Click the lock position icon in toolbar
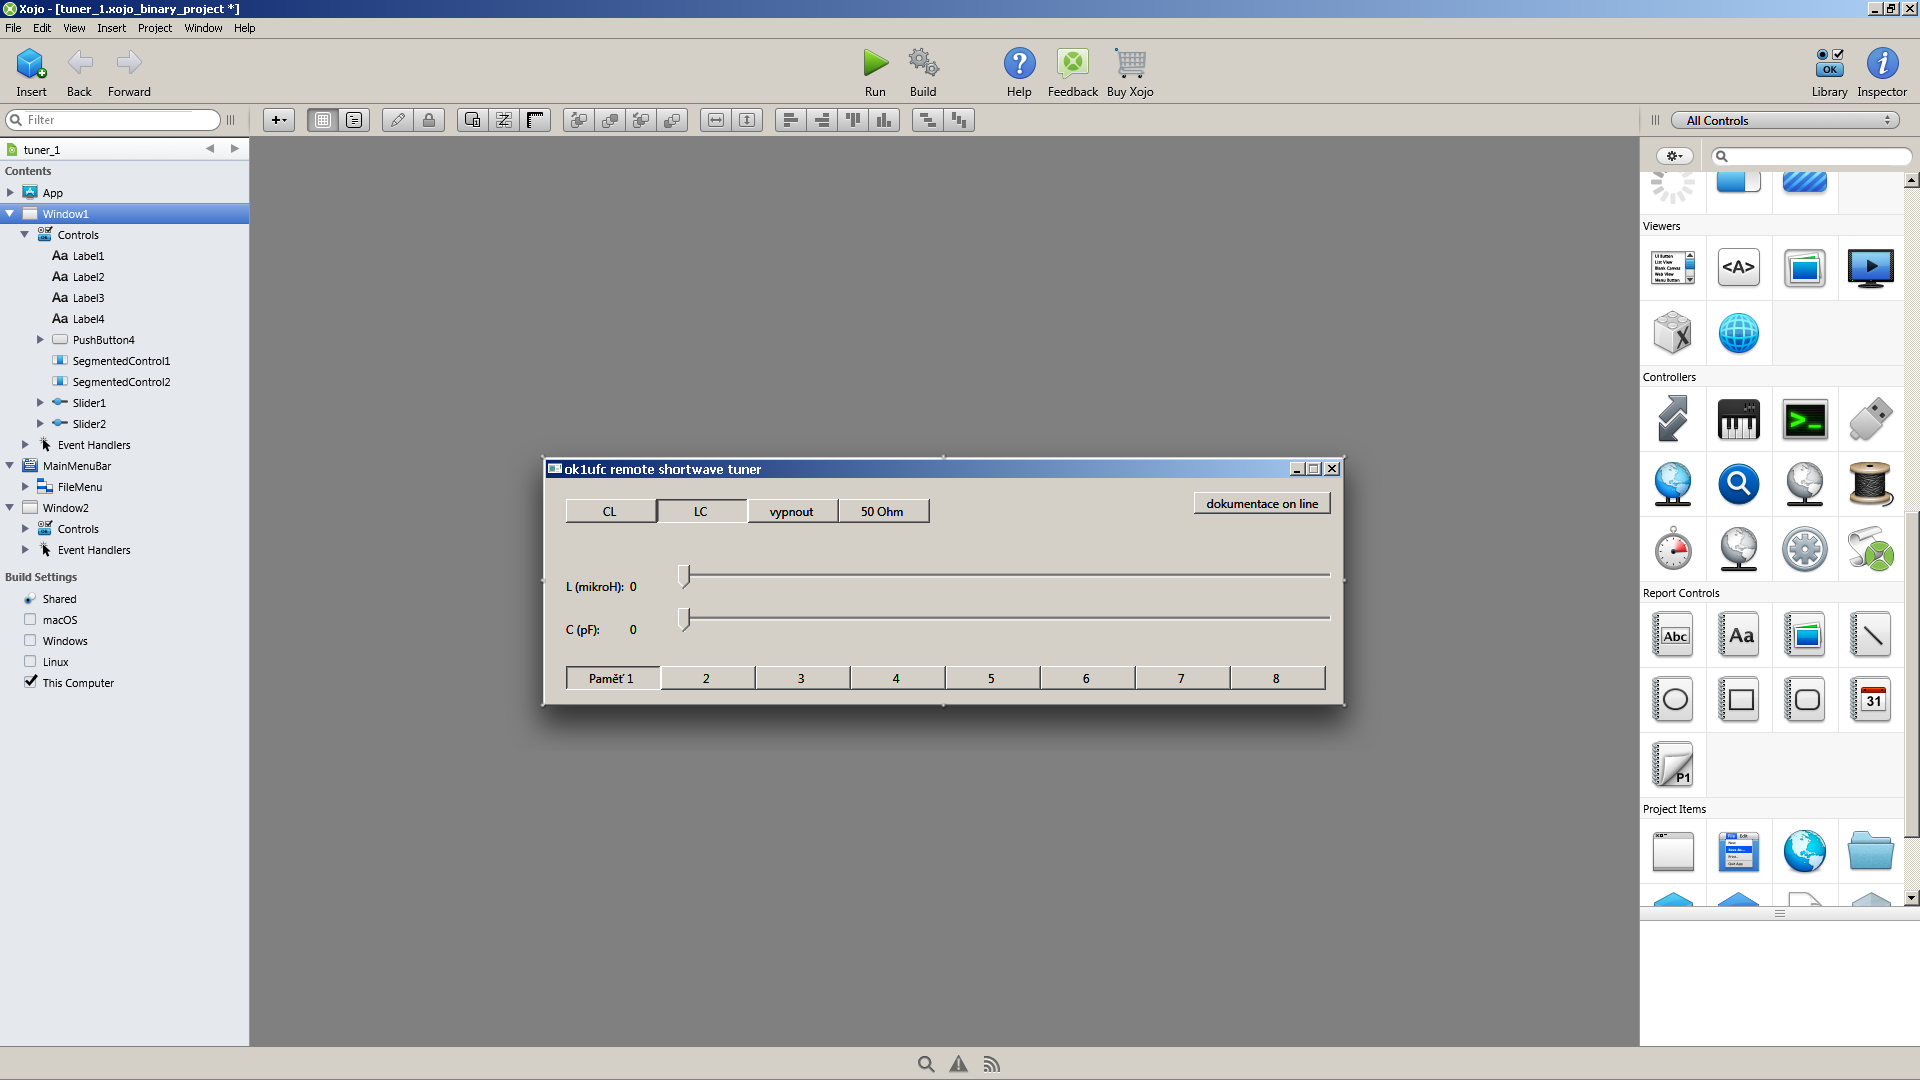 tap(429, 120)
